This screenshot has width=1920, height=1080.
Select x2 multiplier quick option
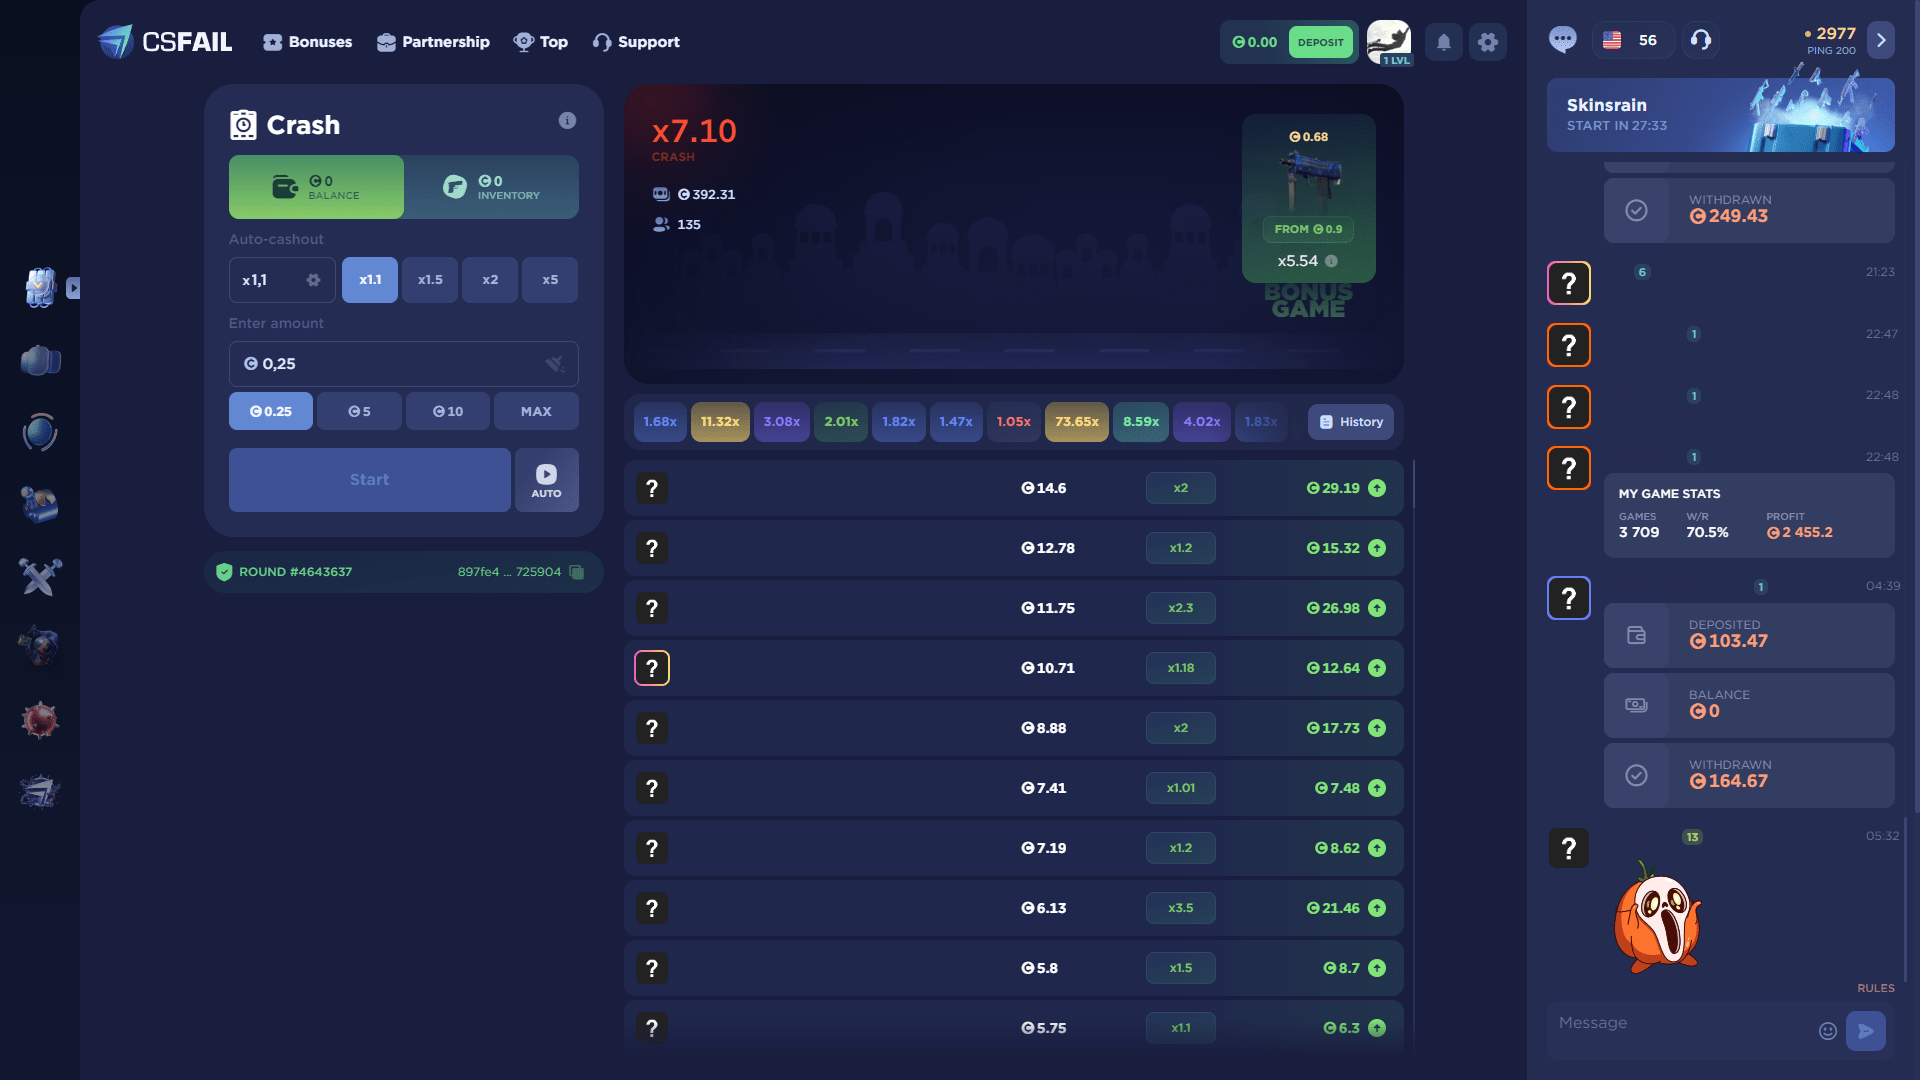[489, 280]
